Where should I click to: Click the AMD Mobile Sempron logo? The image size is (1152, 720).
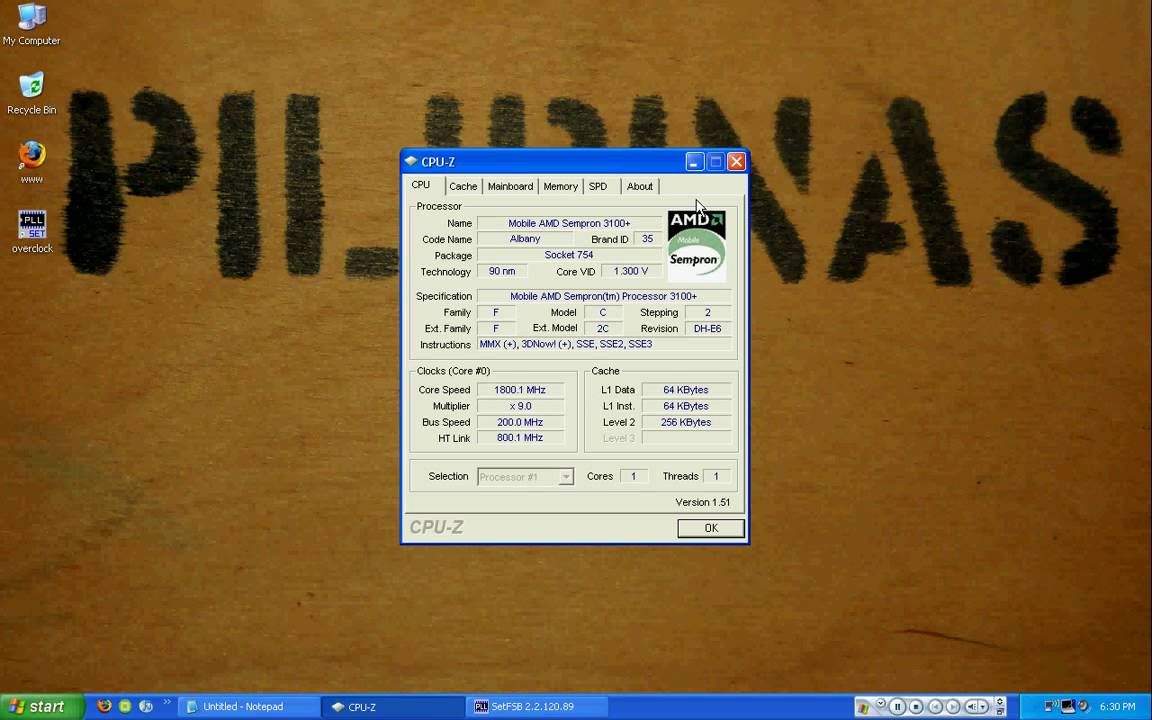coord(696,246)
